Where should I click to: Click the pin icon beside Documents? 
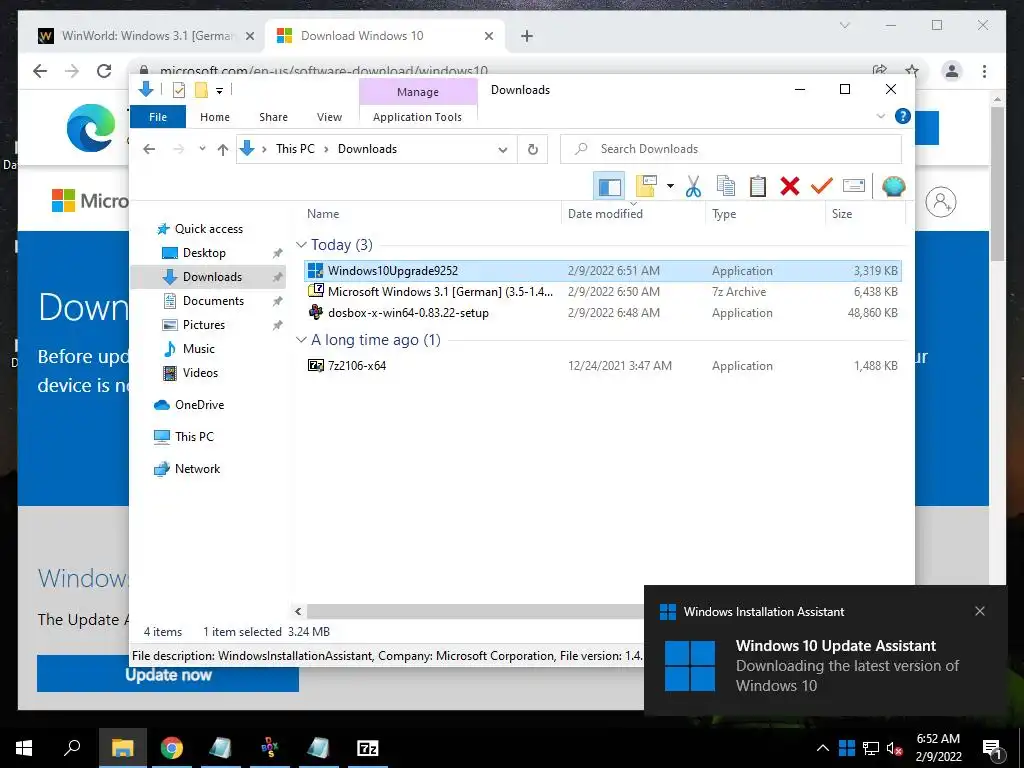click(x=277, y=301)
